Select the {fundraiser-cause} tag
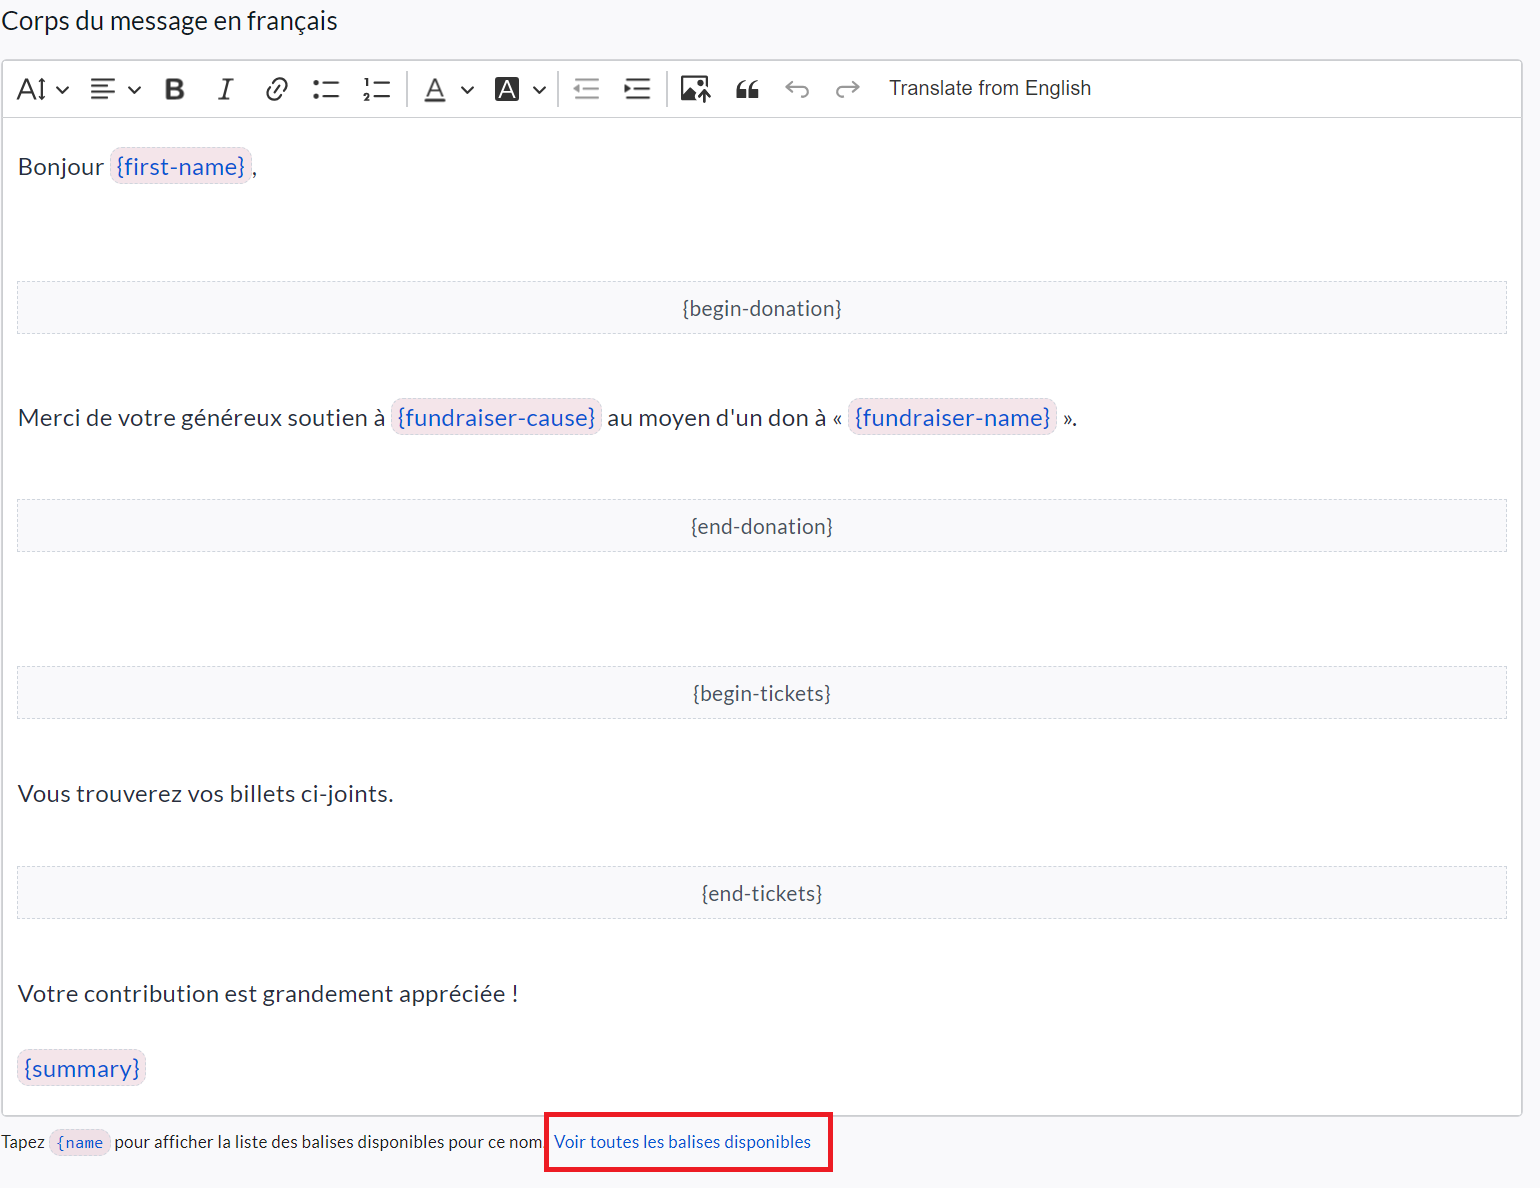Viewport: 1540px width, 1188px height. [x=496, y=417]
